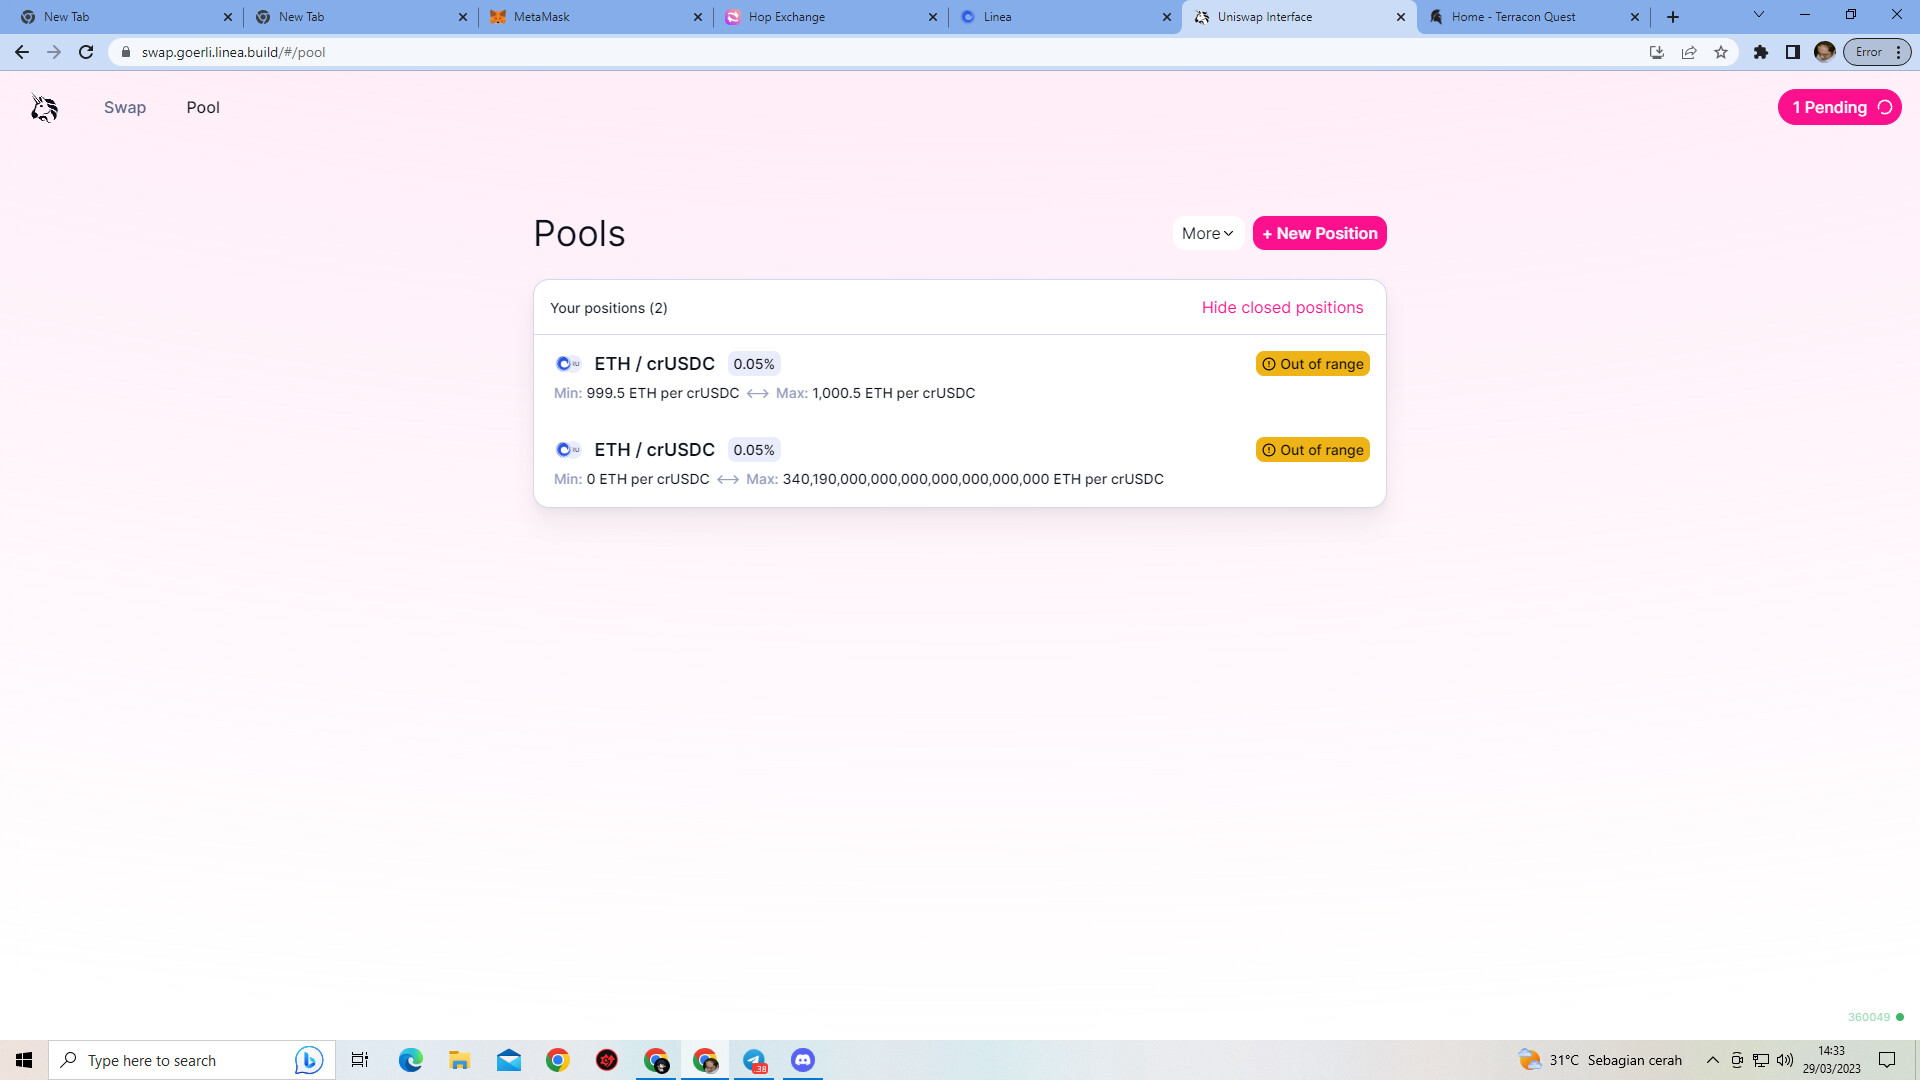Open the notification center icon
This screenshot has height=1080, width=1920.
(x=1887, y=1060)
